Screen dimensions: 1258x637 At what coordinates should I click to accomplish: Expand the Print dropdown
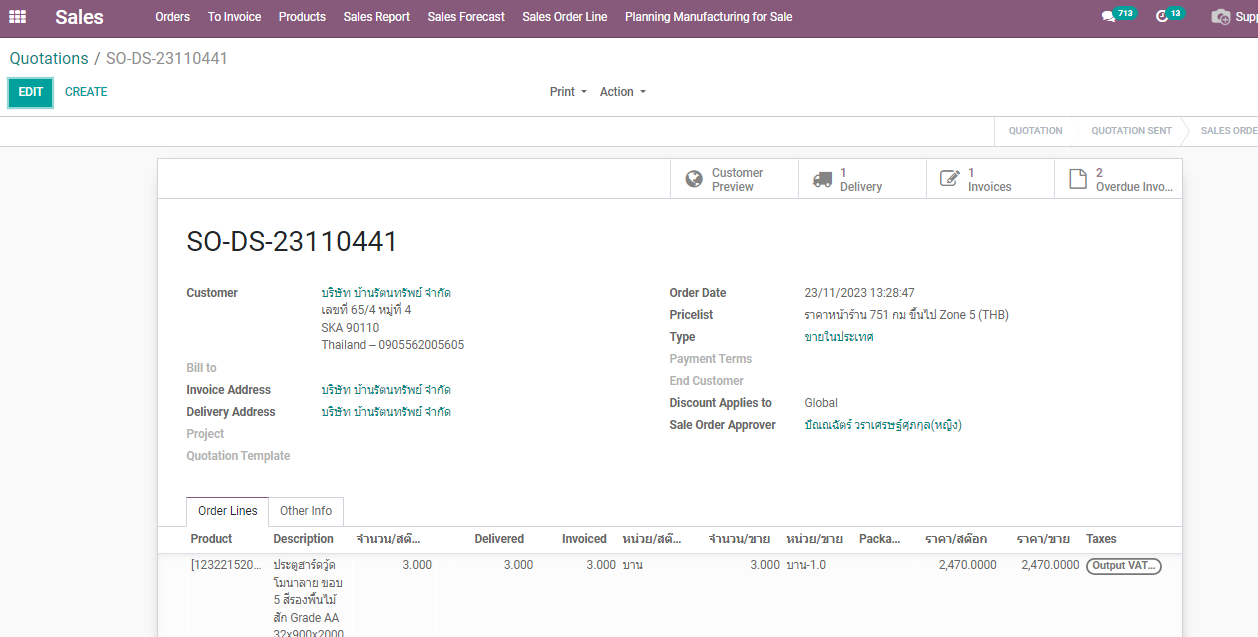(x=568, y=92)
